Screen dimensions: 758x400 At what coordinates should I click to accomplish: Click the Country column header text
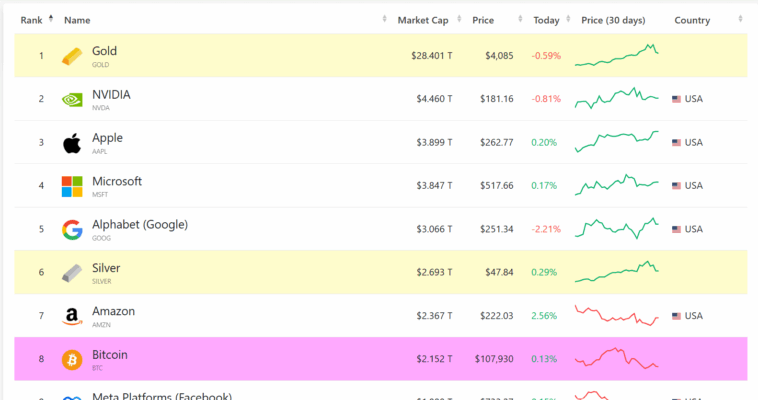[x=692, y=20]
